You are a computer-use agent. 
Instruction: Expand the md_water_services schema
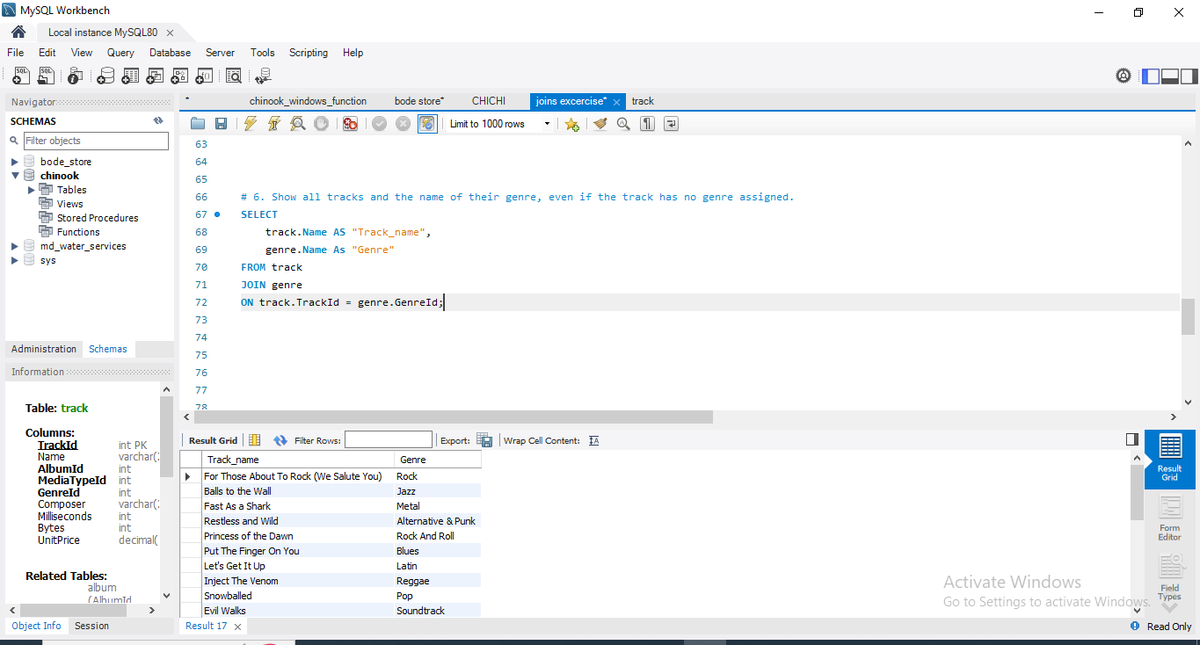tap(14, 246)
